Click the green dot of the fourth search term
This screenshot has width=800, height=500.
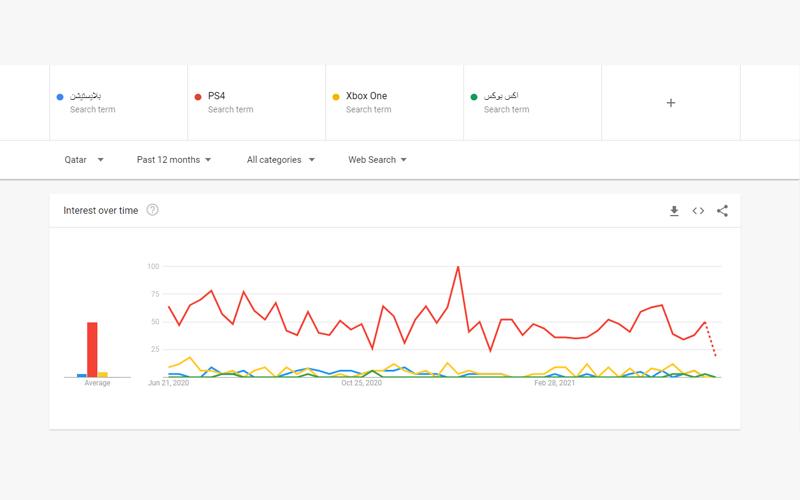474,96
